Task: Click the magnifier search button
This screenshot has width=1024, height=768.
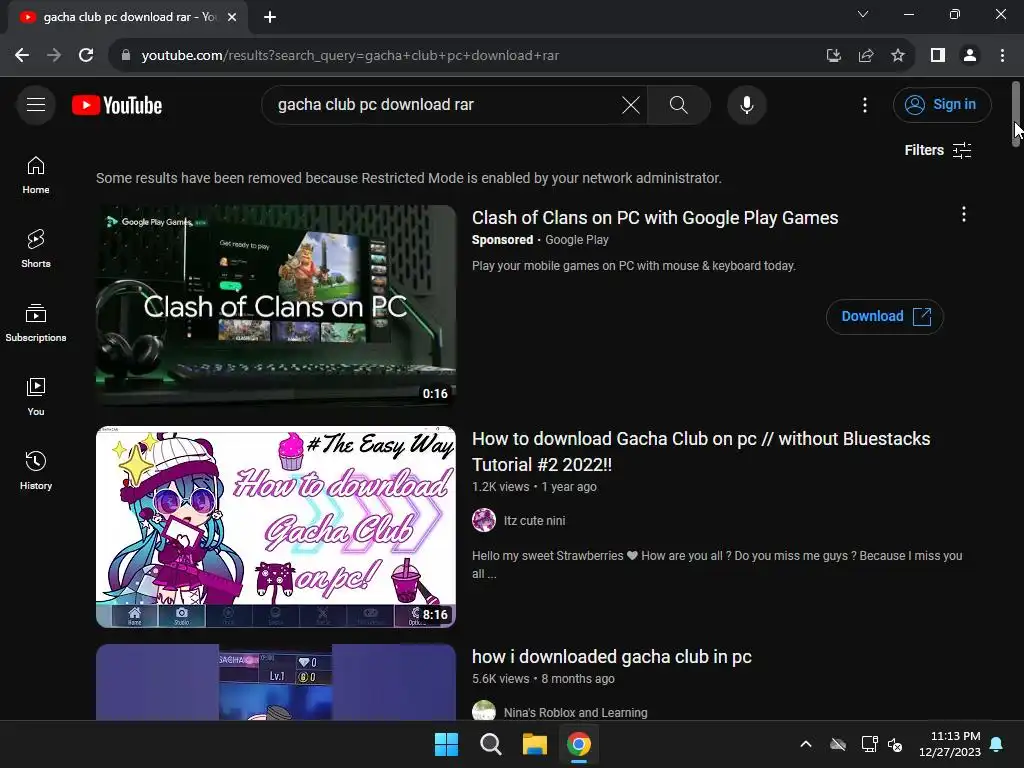Action: [679, 104]
